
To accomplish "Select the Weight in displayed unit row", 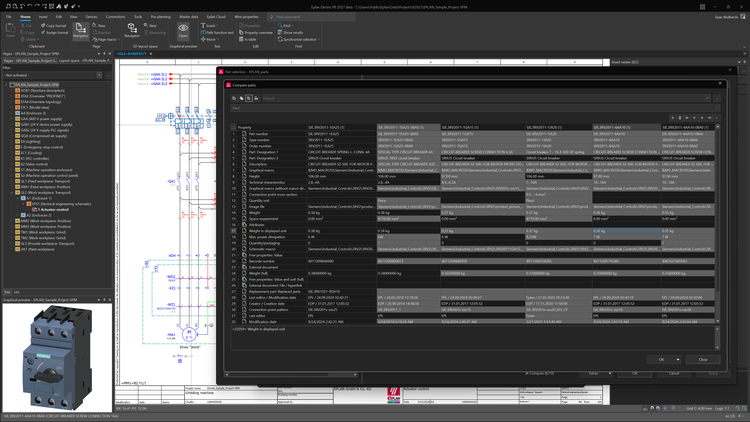I will click(x=473, y=231).
